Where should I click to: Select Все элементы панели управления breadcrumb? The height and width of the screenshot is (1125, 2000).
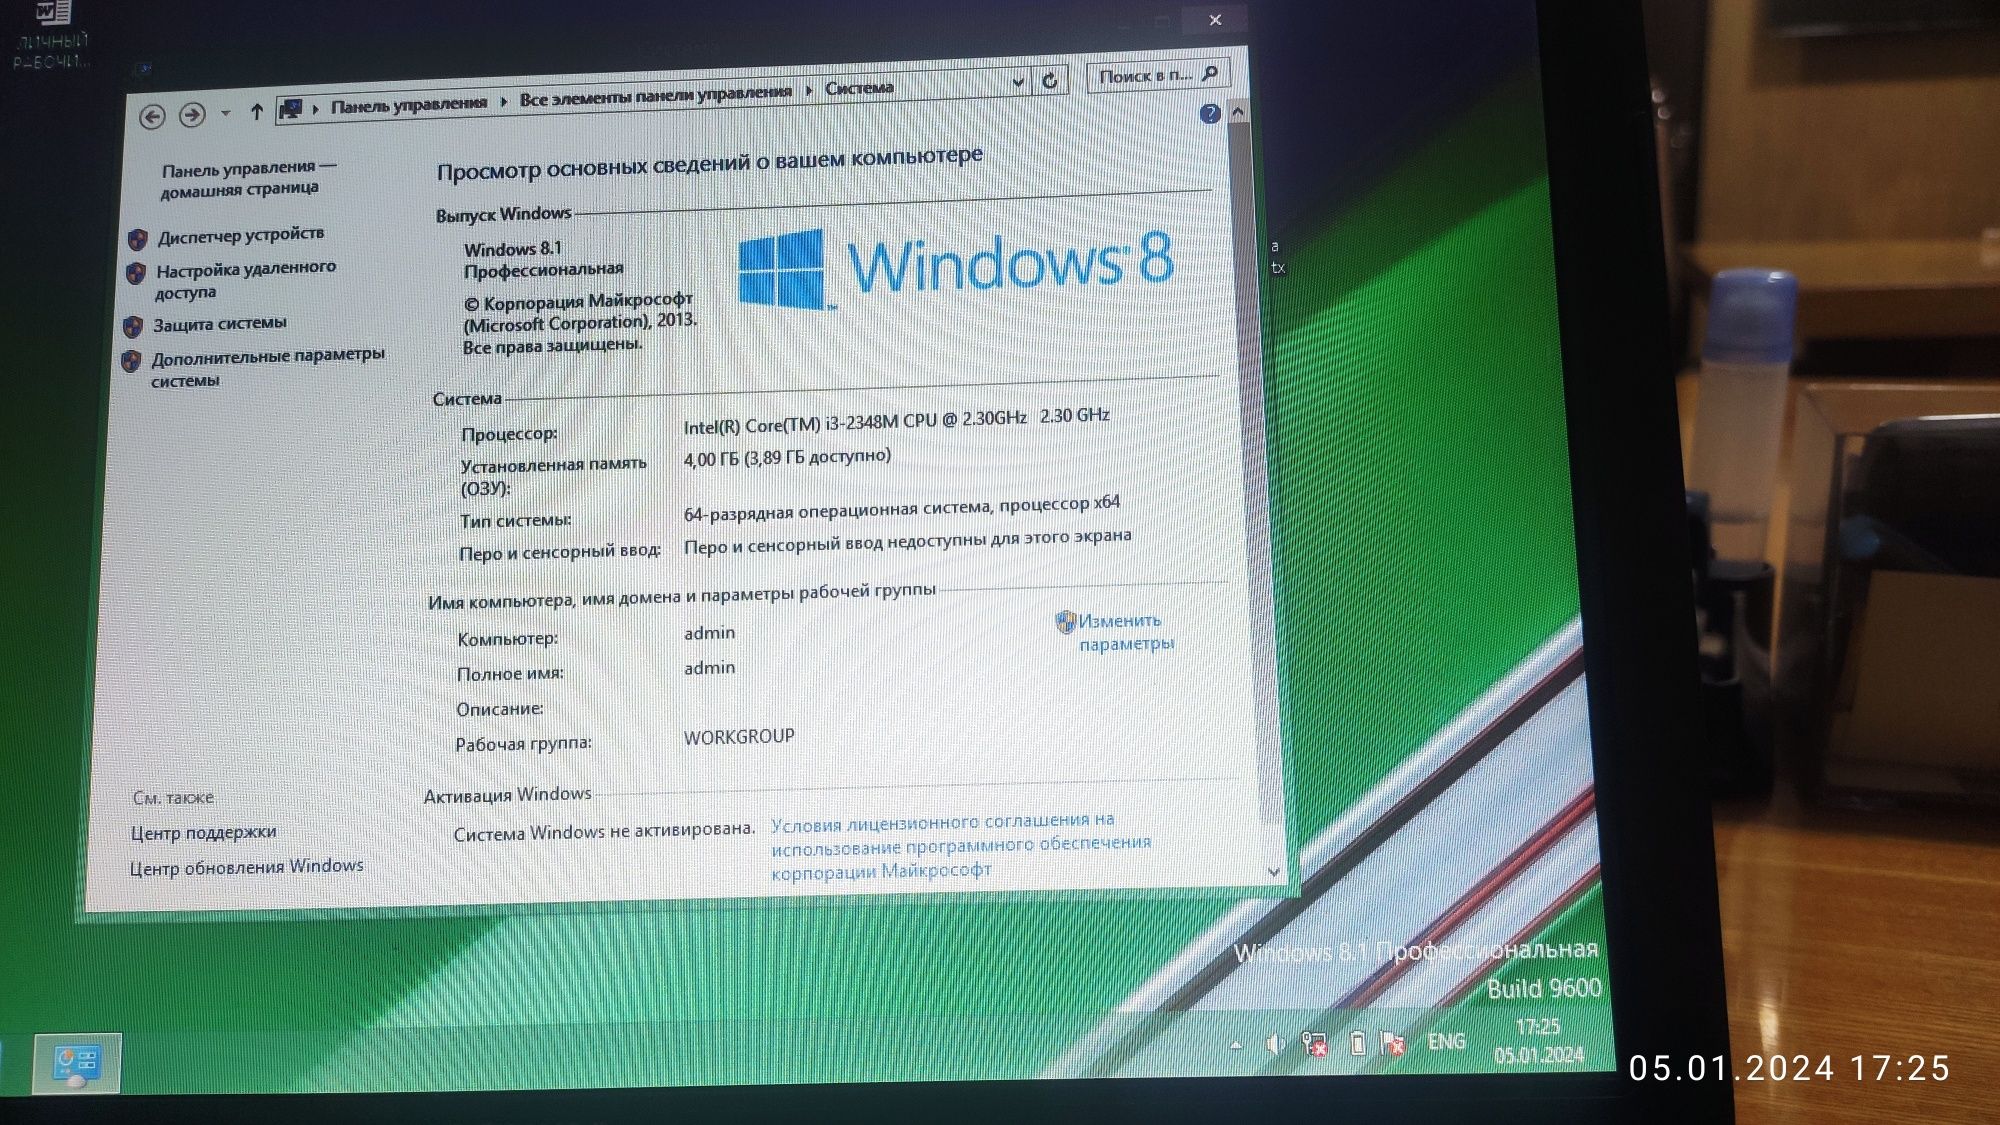click(x=655, y=95)
